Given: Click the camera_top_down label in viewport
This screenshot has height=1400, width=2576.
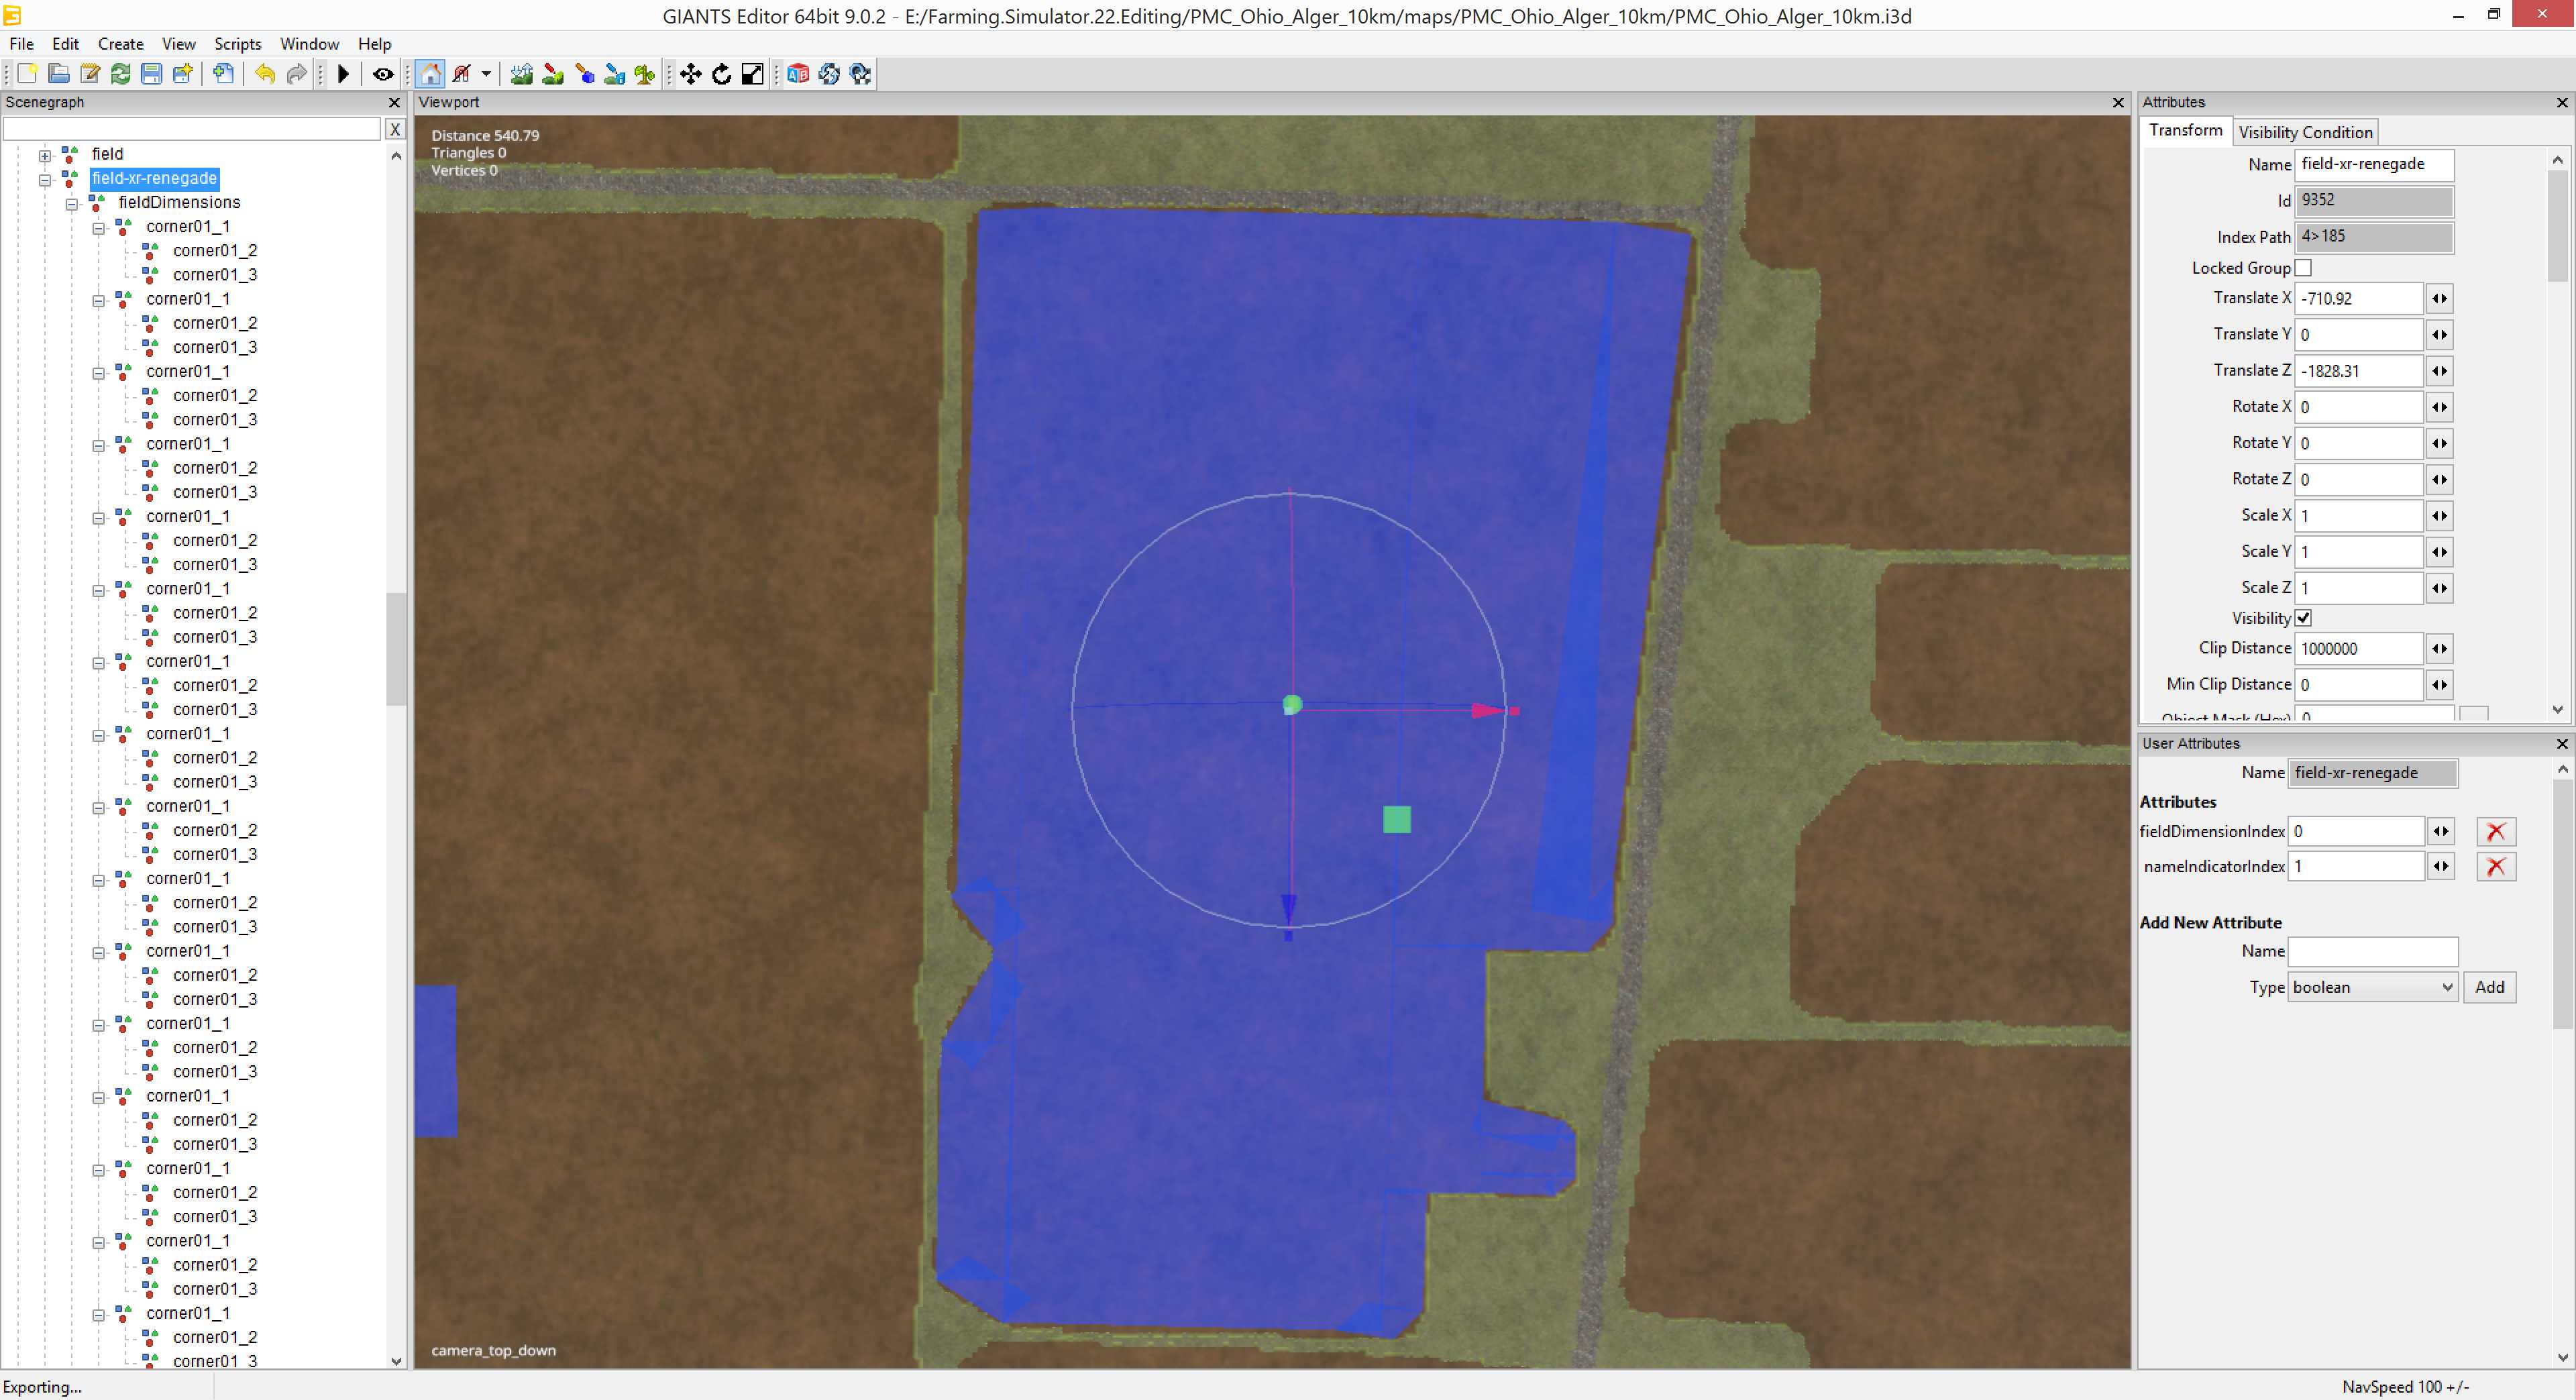Looking at the screenshot, I should click(x=493, y=1351).
